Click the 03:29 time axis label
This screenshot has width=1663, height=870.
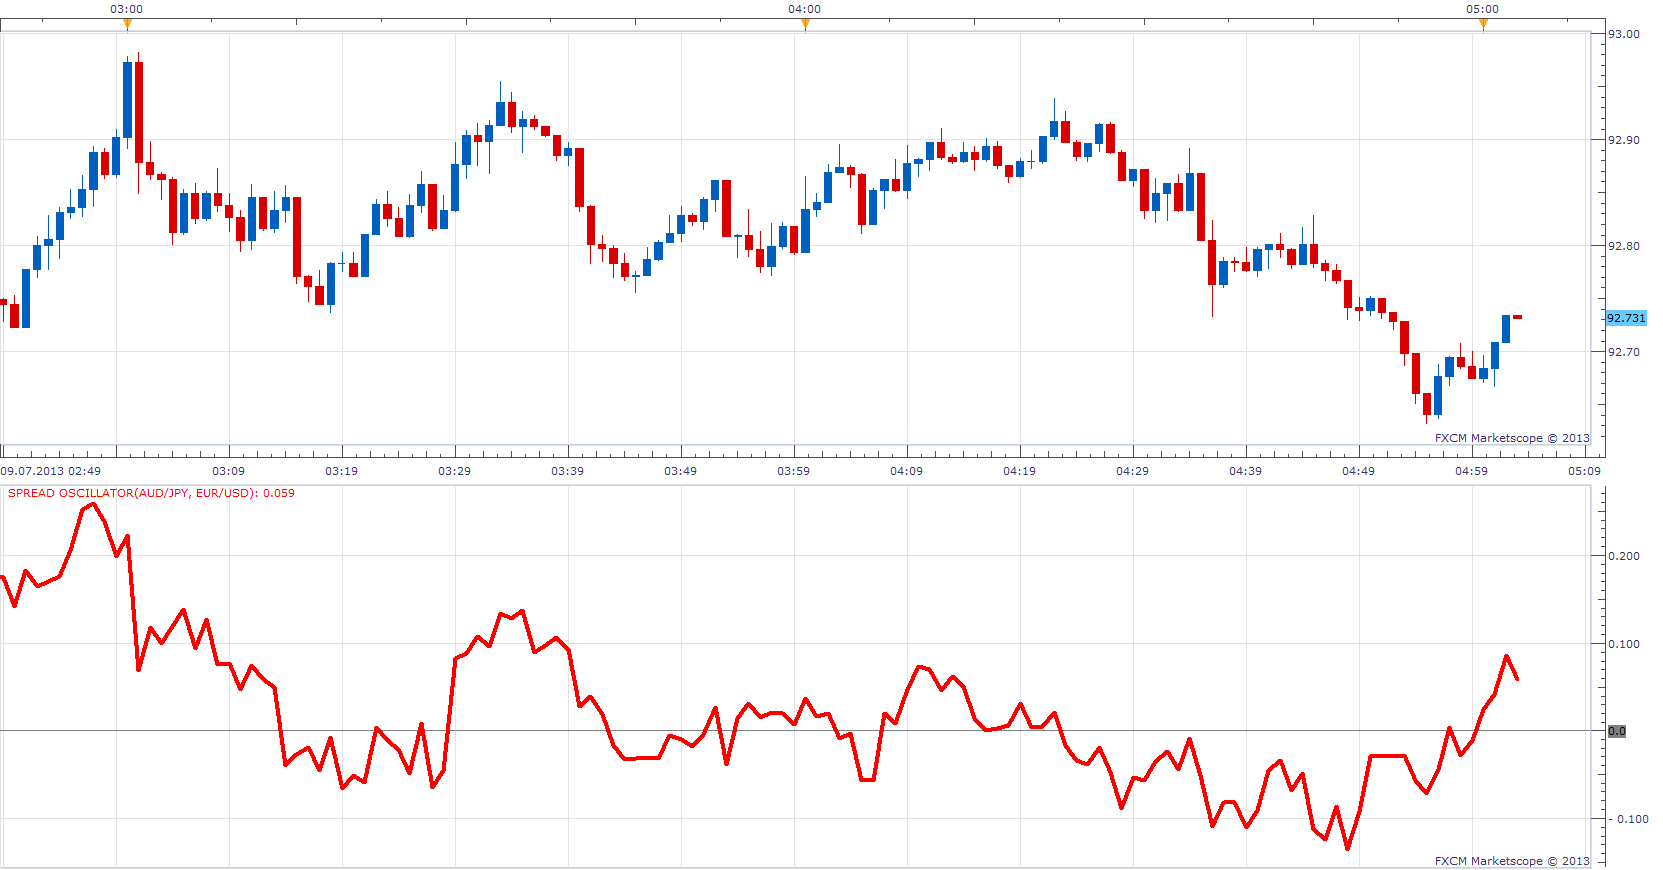455,471
